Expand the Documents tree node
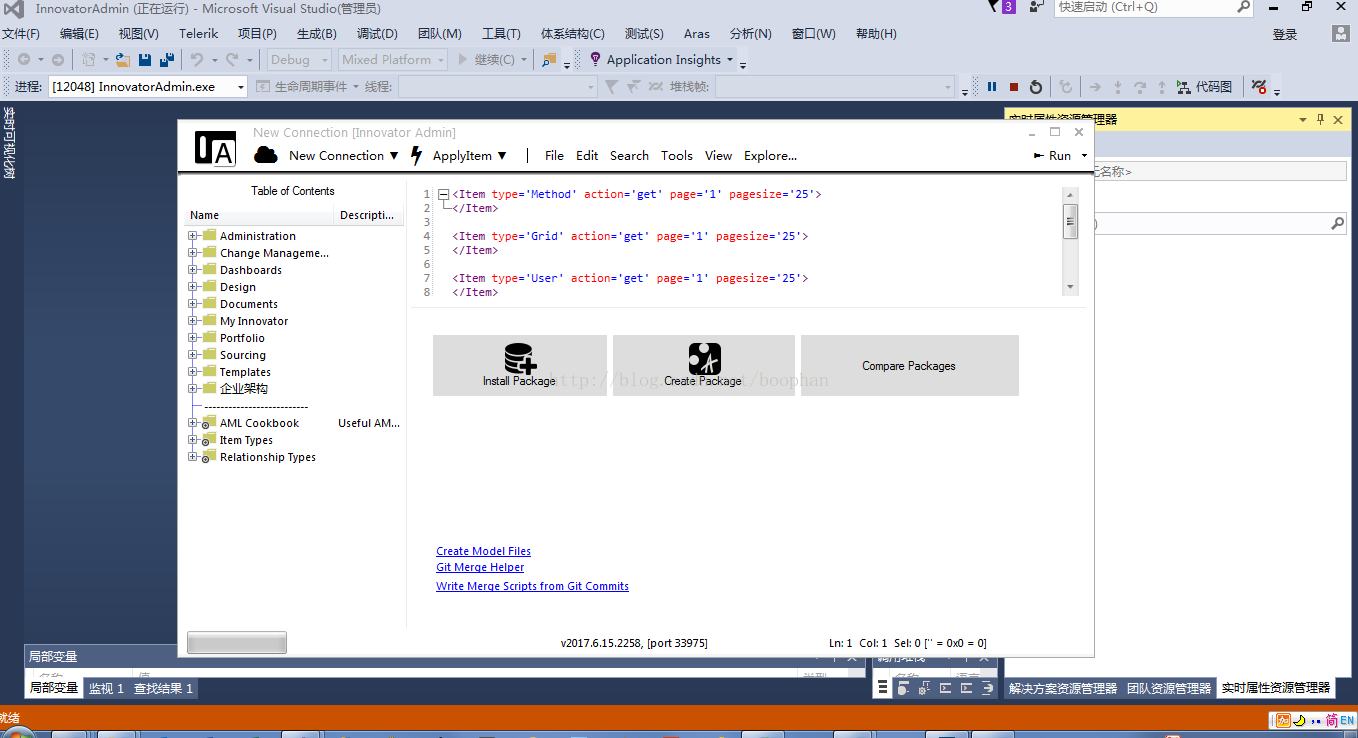1358x738 pixels. 193,304
